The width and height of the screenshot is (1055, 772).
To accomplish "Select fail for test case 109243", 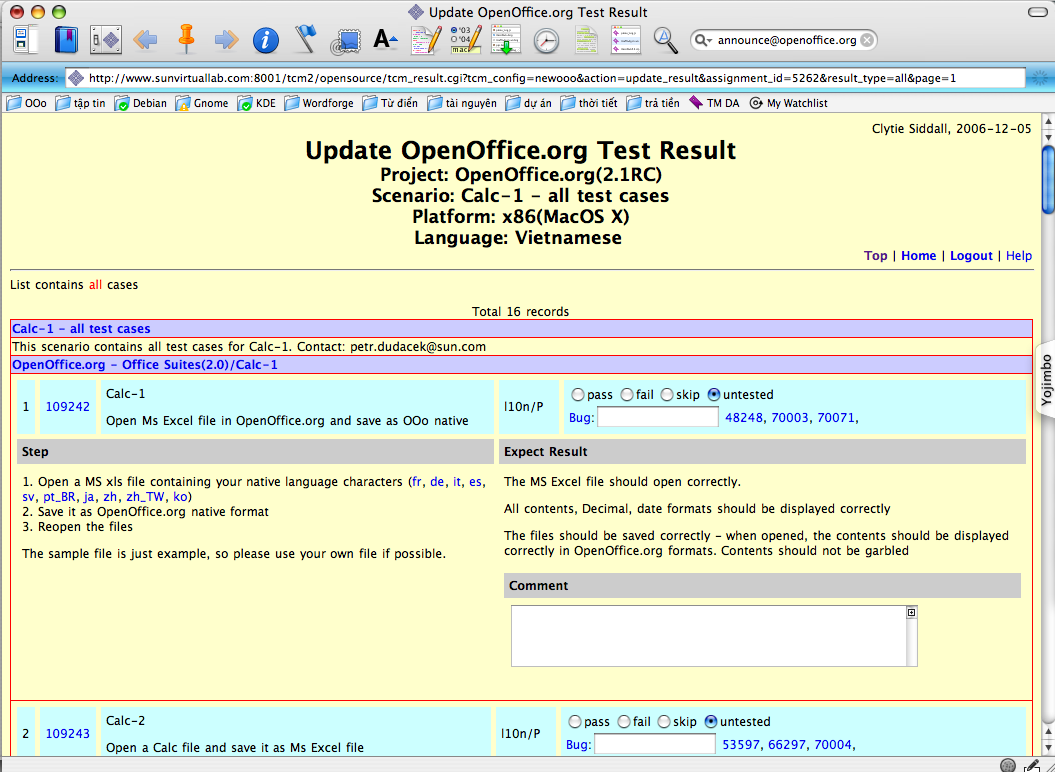I will click(624, 722).
